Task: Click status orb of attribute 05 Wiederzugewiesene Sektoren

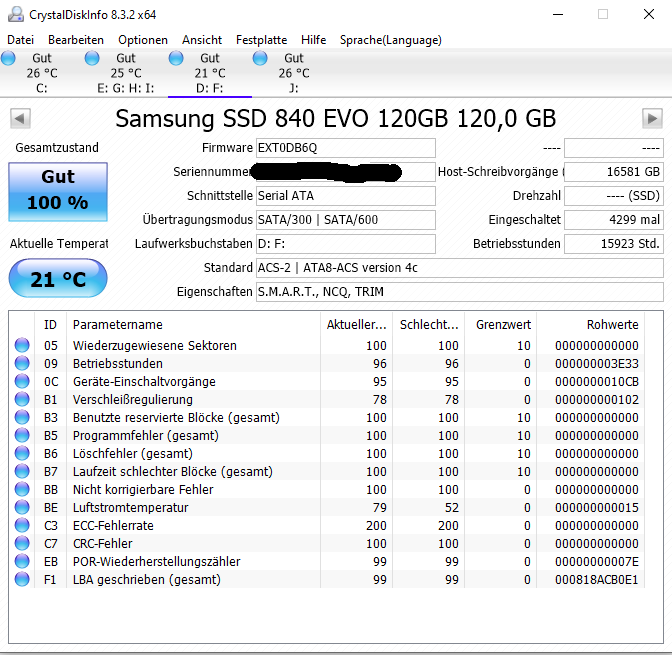Action: click(x=22, y=345)
